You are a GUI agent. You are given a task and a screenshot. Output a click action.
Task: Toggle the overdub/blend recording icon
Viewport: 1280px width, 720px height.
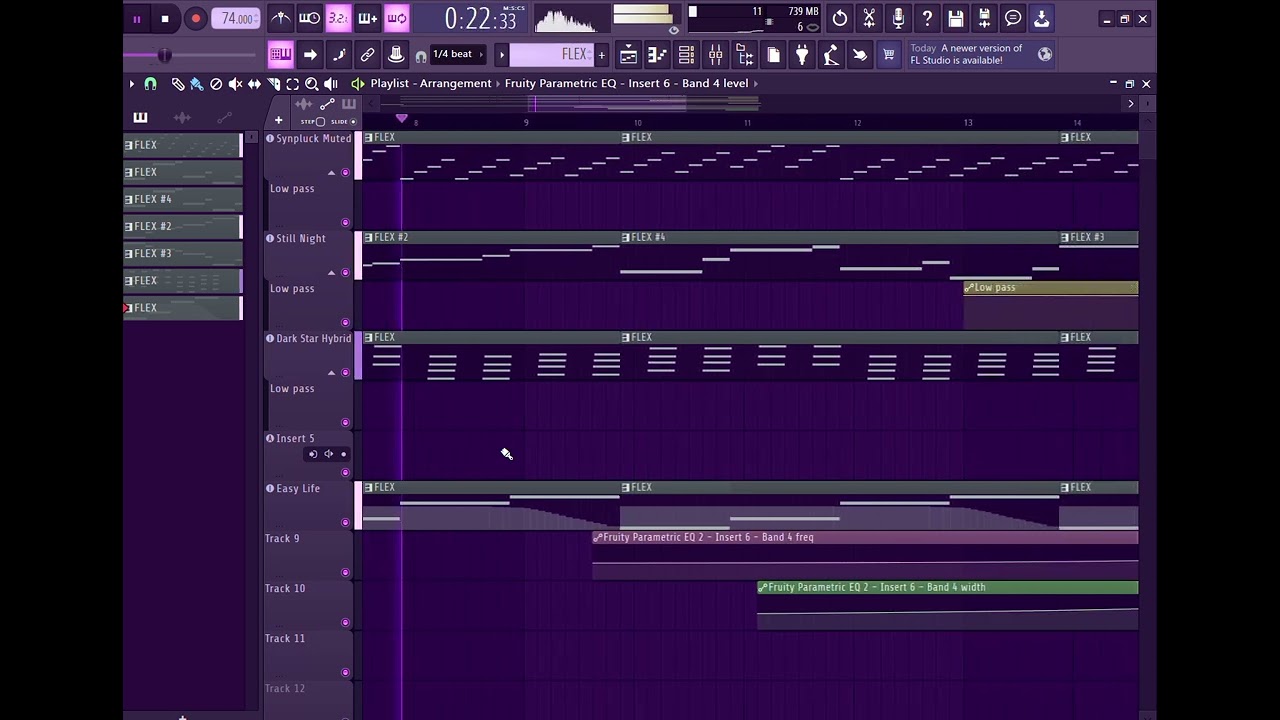(x=367, y=18)
